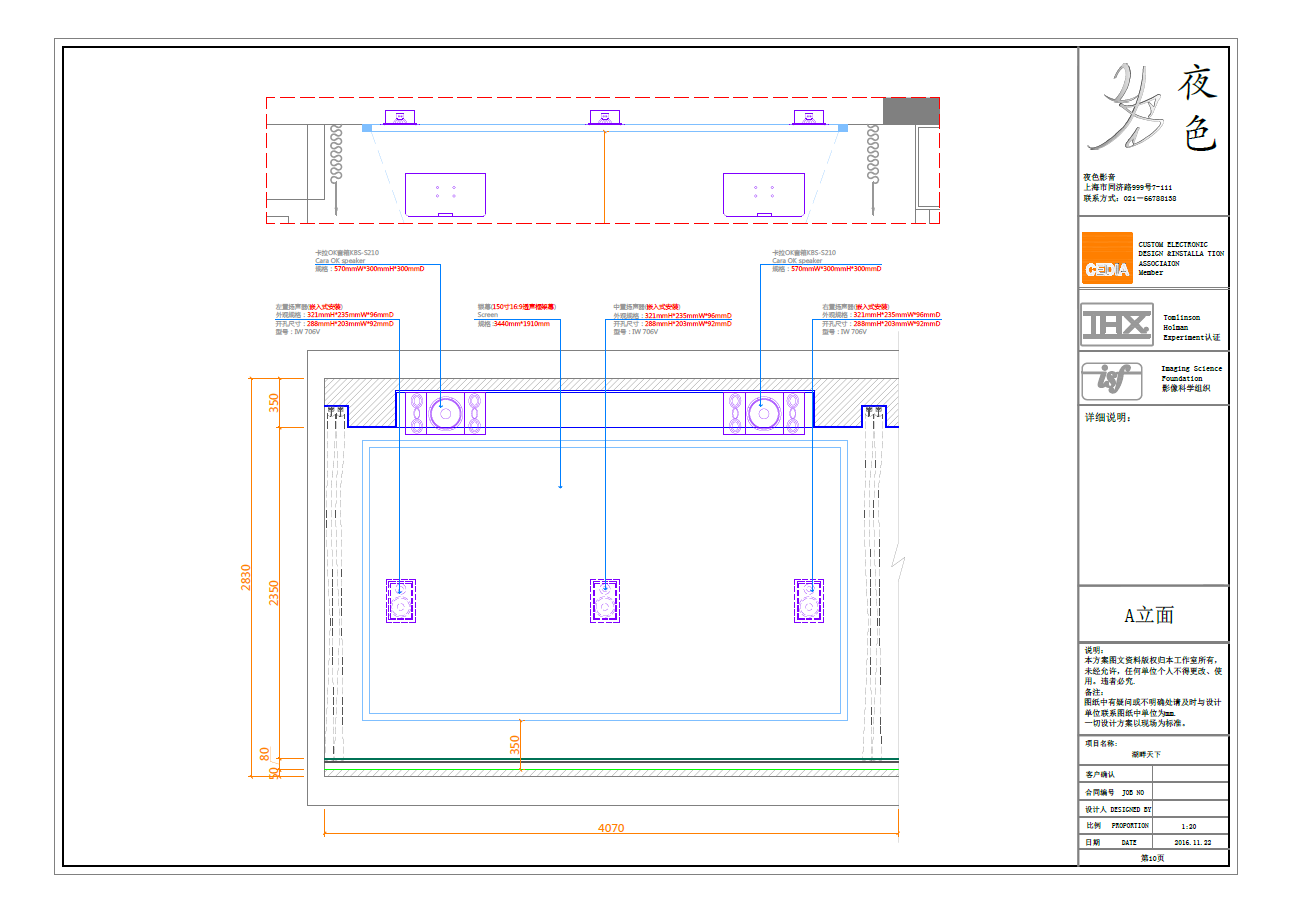The height and width of the screenshot is (912, 1289).
Task: Select the right in-wall speaker symbol
Action: 809,601
